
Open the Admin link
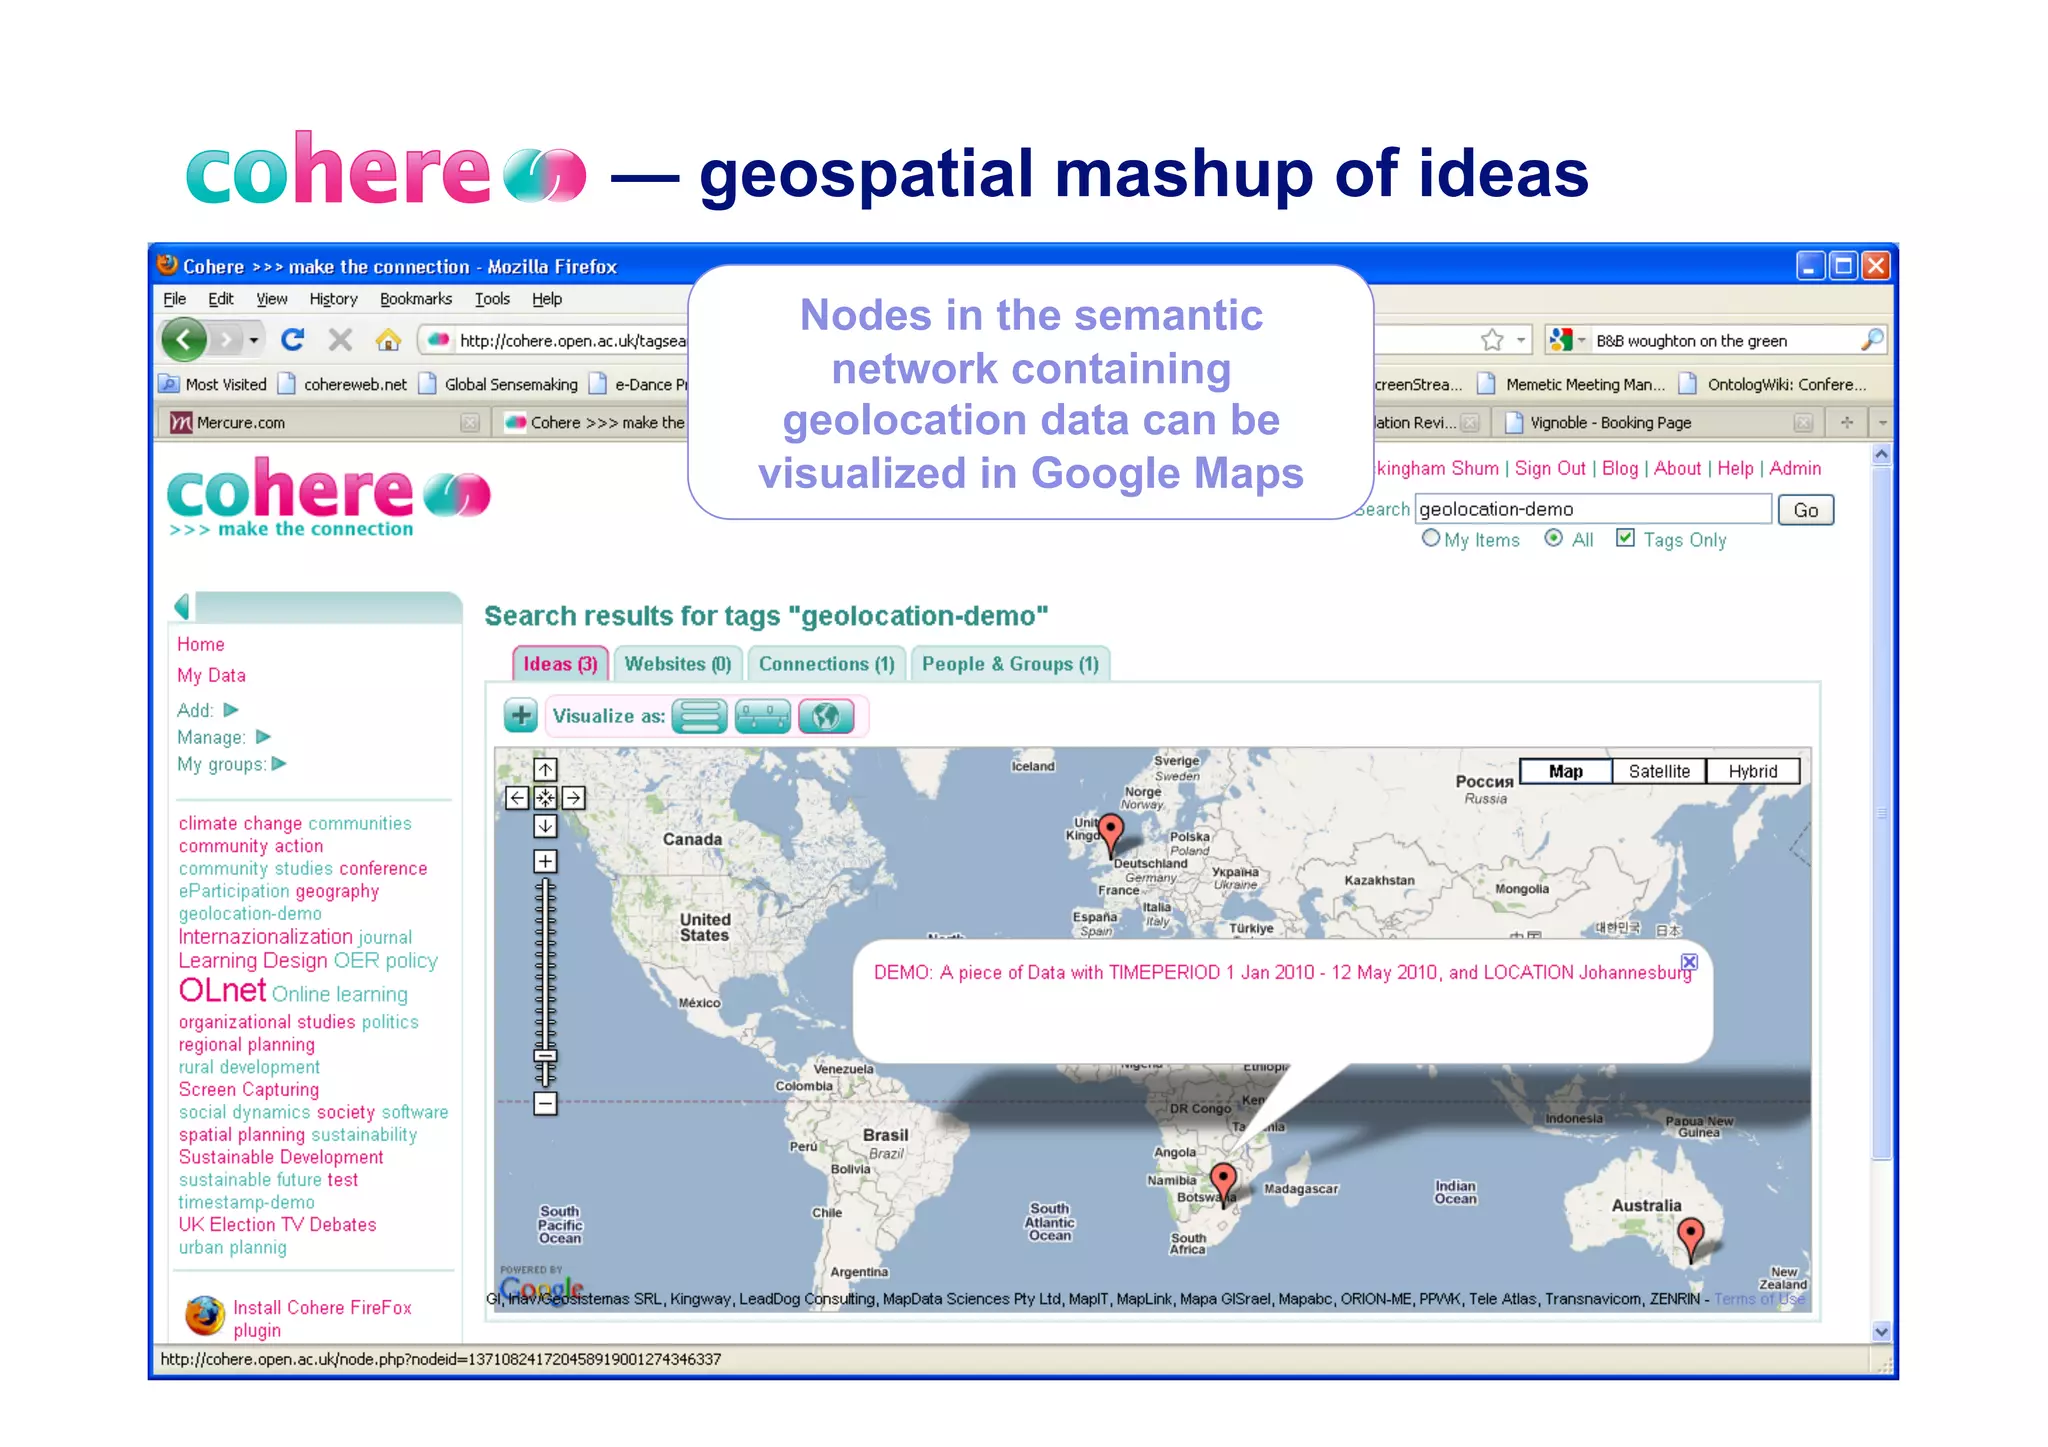tap(1795, 468)
